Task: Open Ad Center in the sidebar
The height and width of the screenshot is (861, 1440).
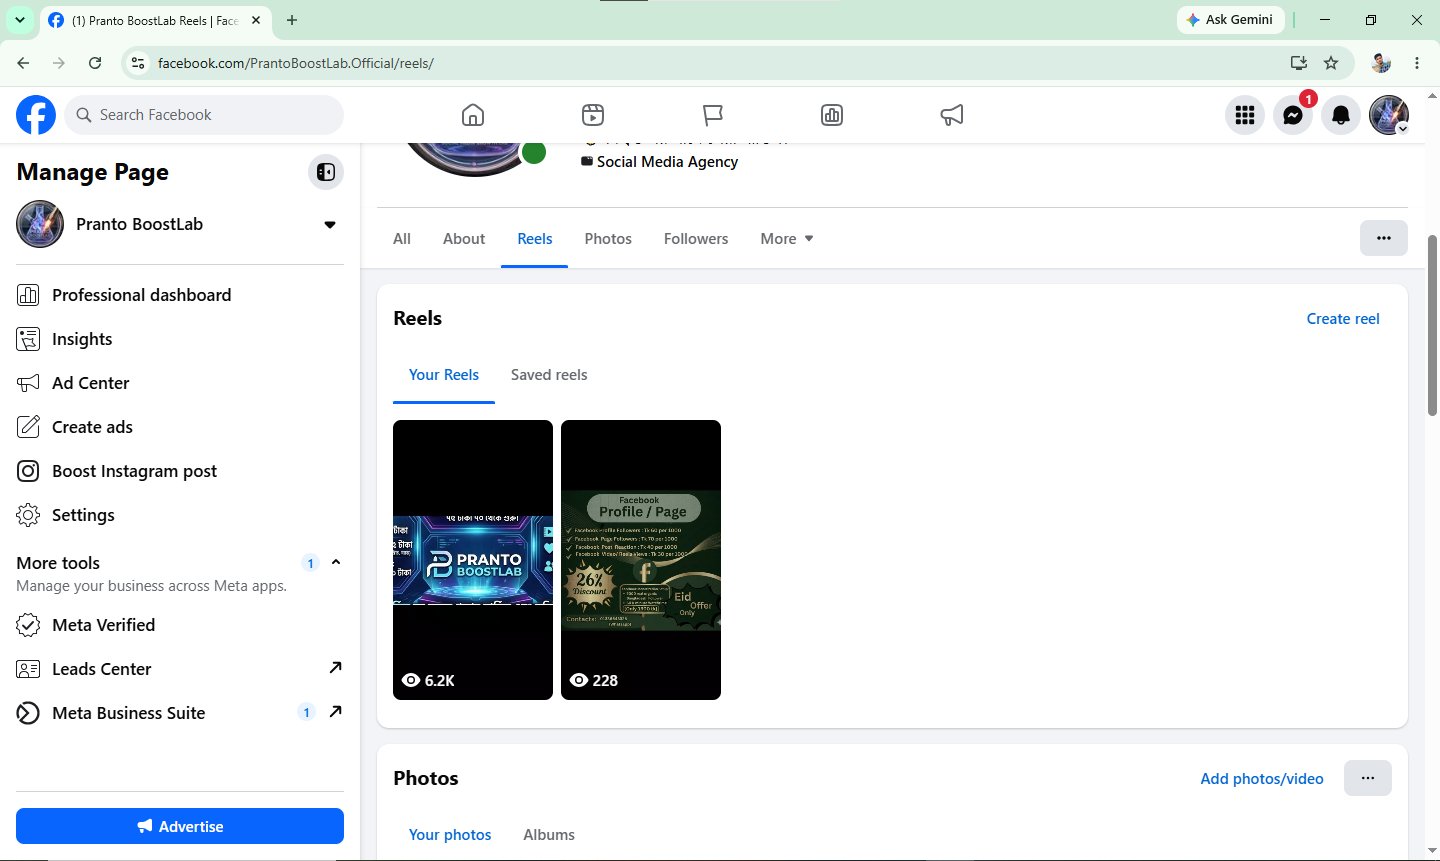Action: click(180, 383)
